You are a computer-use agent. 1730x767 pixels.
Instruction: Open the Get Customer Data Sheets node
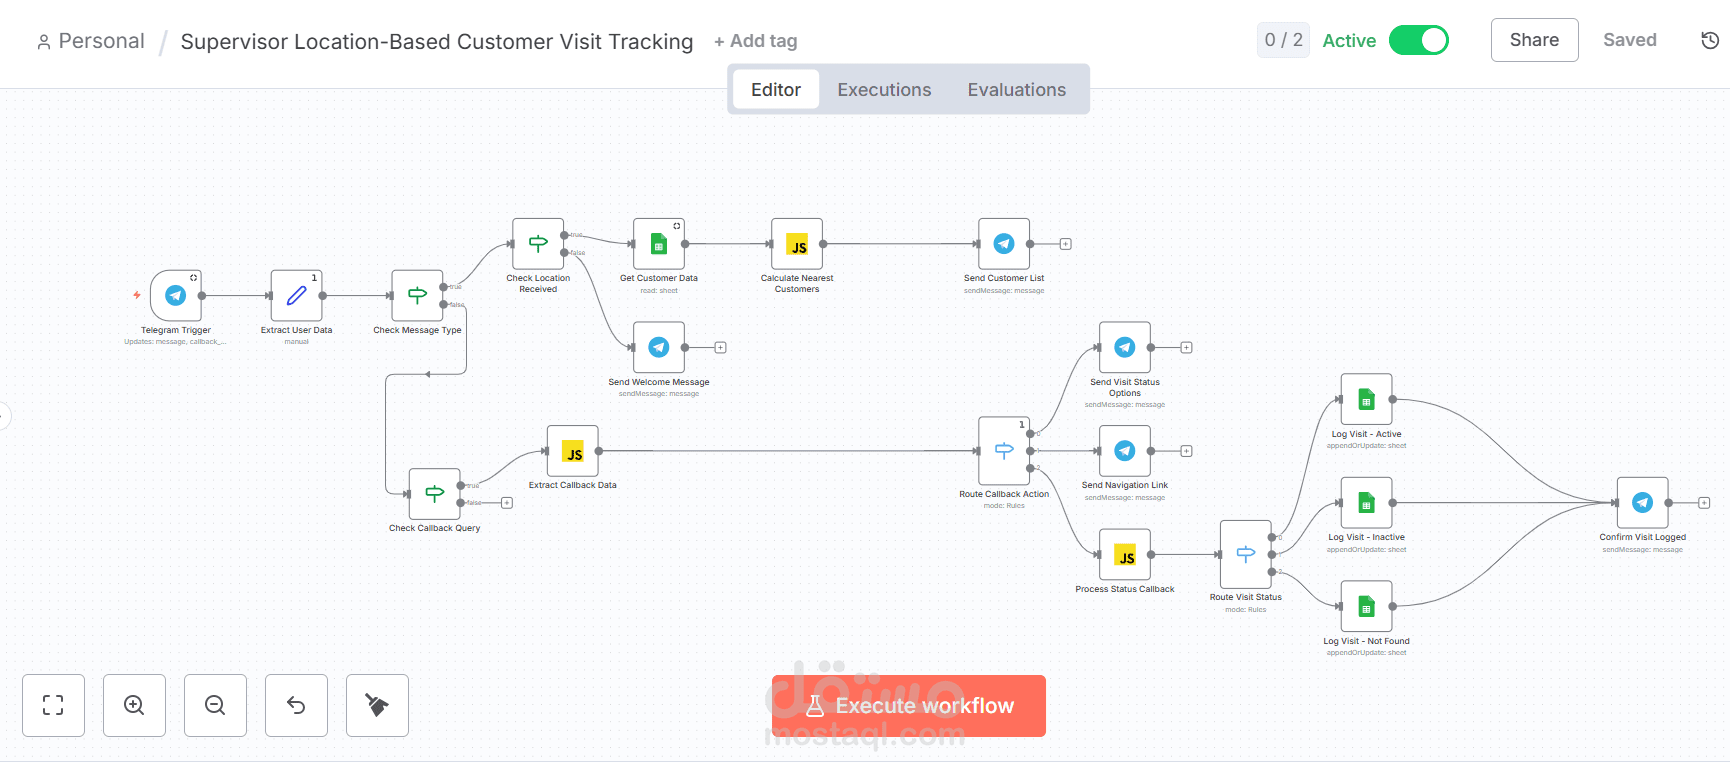658,243
